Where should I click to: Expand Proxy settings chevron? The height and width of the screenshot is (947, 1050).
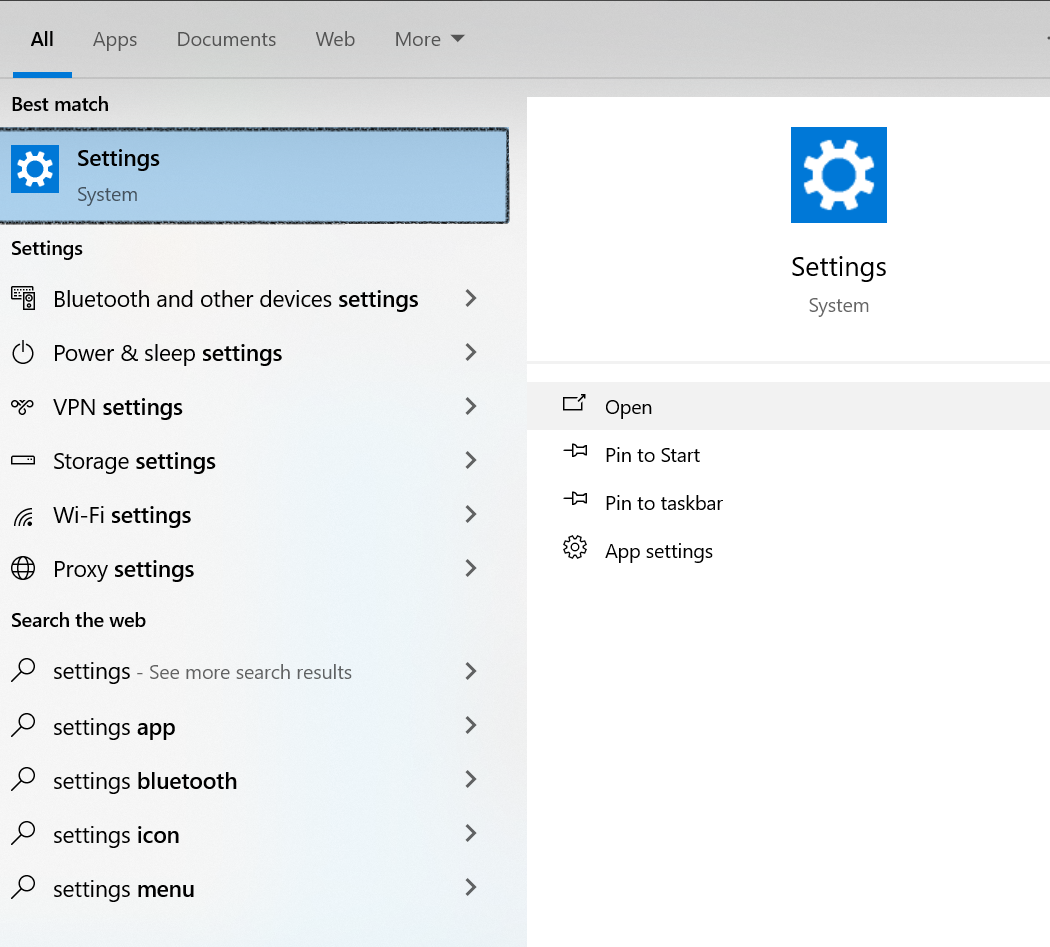pyautogui.click(x=471, y=569)
